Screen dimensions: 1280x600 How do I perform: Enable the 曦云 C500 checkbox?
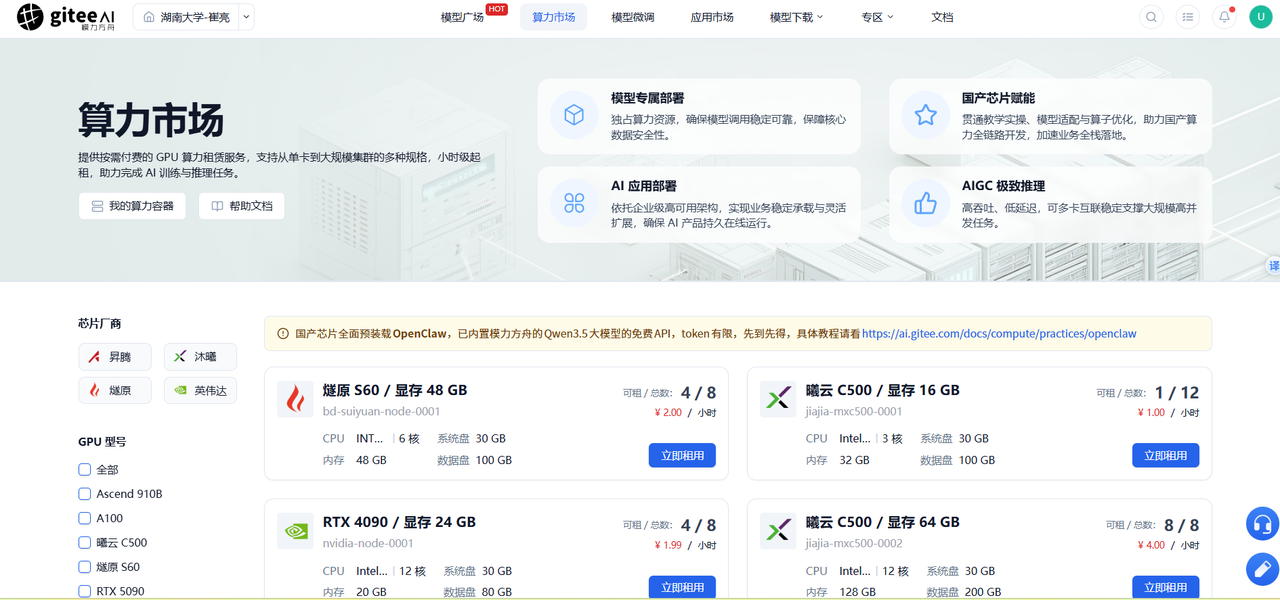click(84, 543)
